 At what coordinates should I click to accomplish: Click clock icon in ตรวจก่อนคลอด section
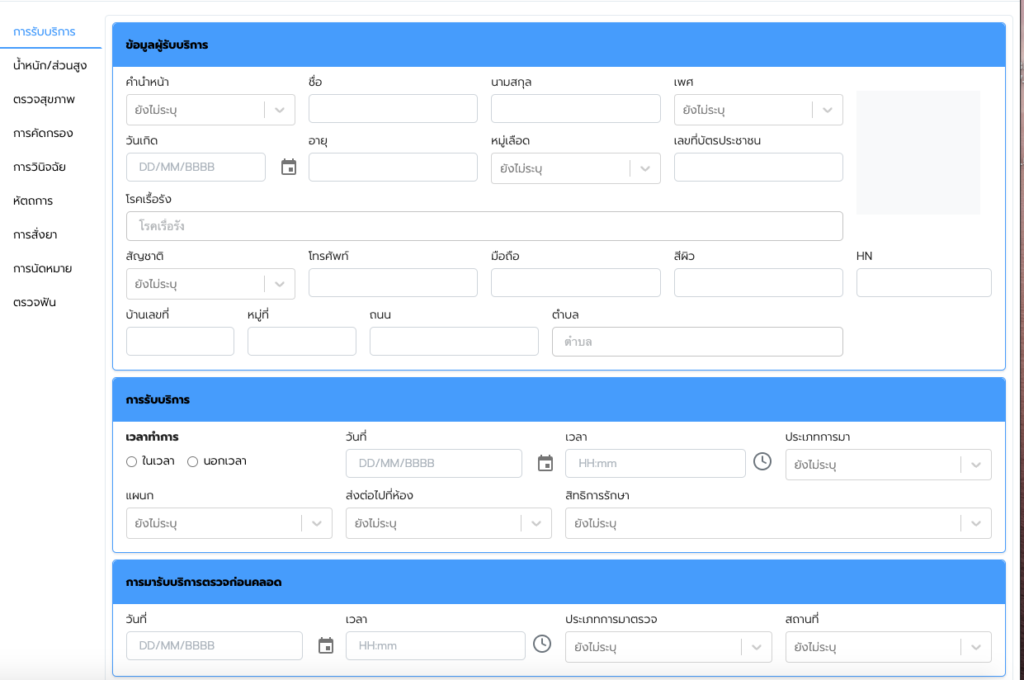point(542,644)
